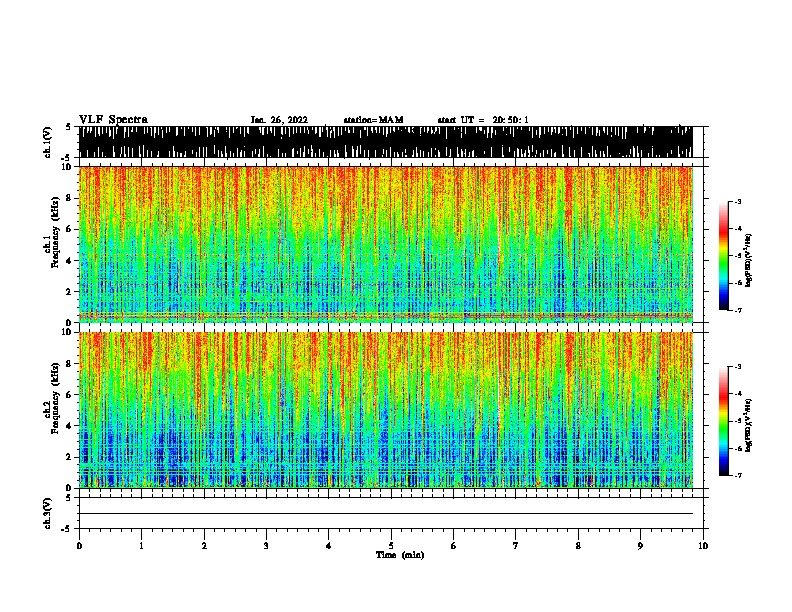Click the "ch.1(V)" axis label
This screenshot has height=612, width=792.
pos(47,142)
